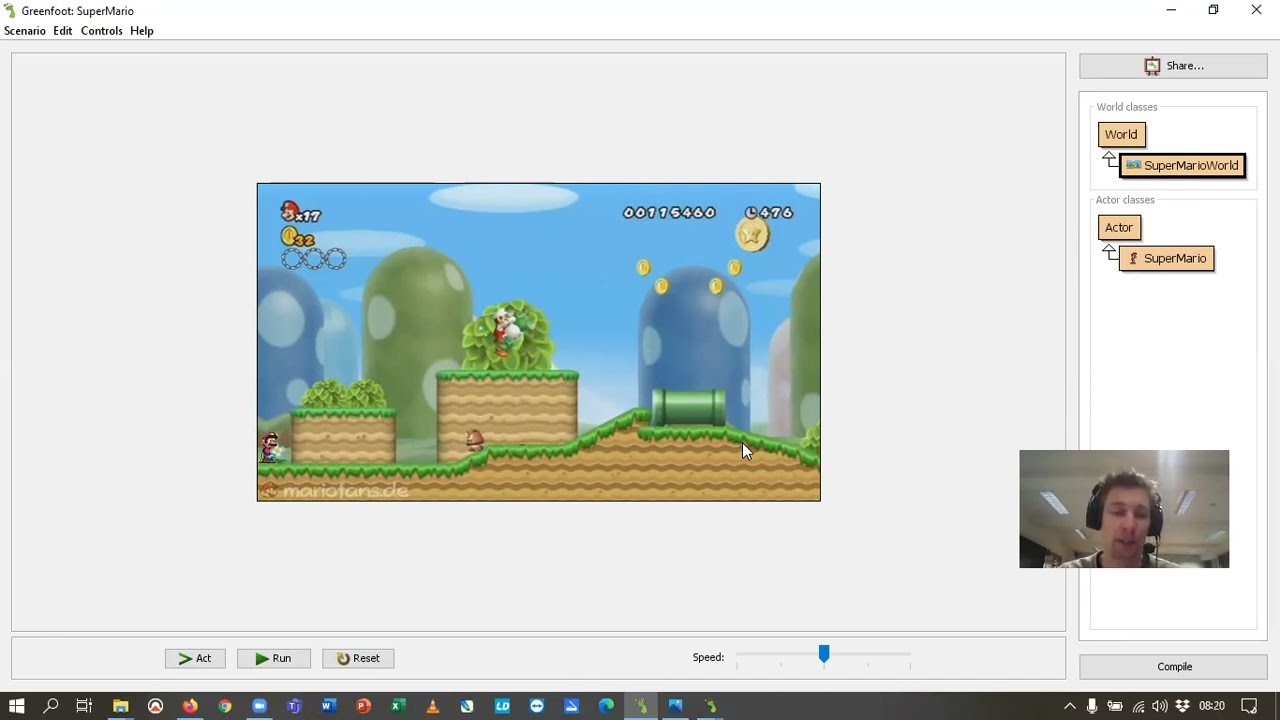
Task: Open Microsoft Word from the taskbar
Action: click(x=328, y=706)
